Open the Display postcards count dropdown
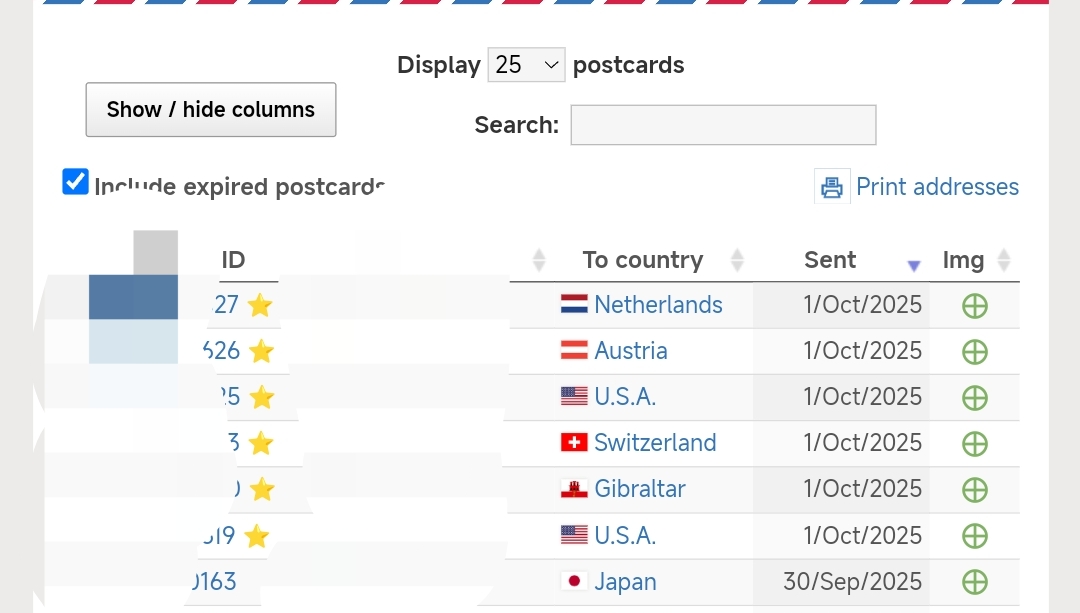This screenshot has height=613, width=1080. coord(526,65)
